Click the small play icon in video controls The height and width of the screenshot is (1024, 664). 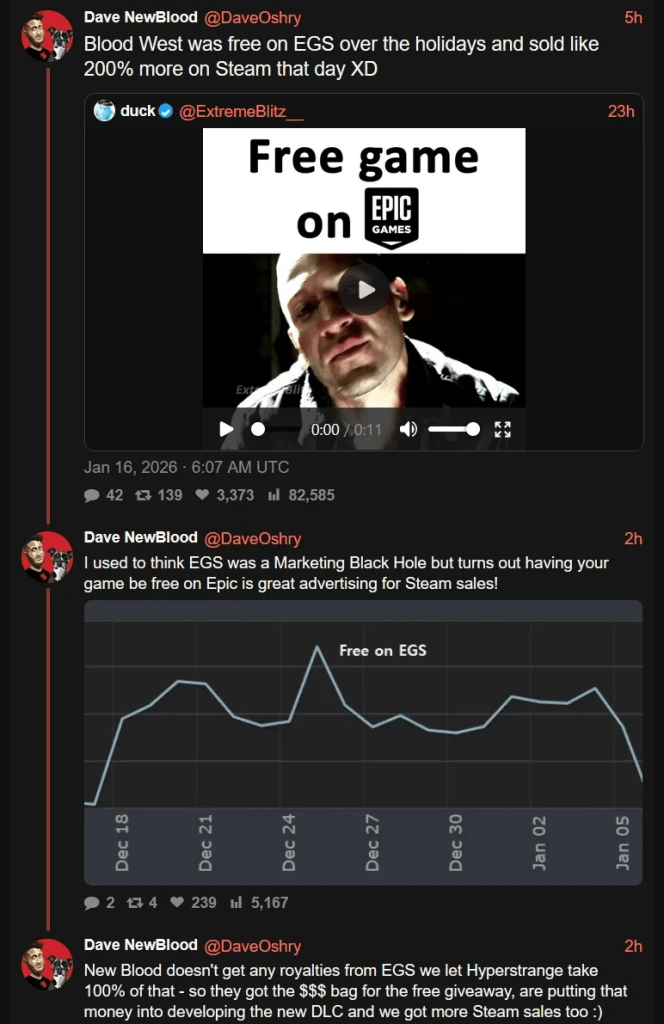click(226, 429)
